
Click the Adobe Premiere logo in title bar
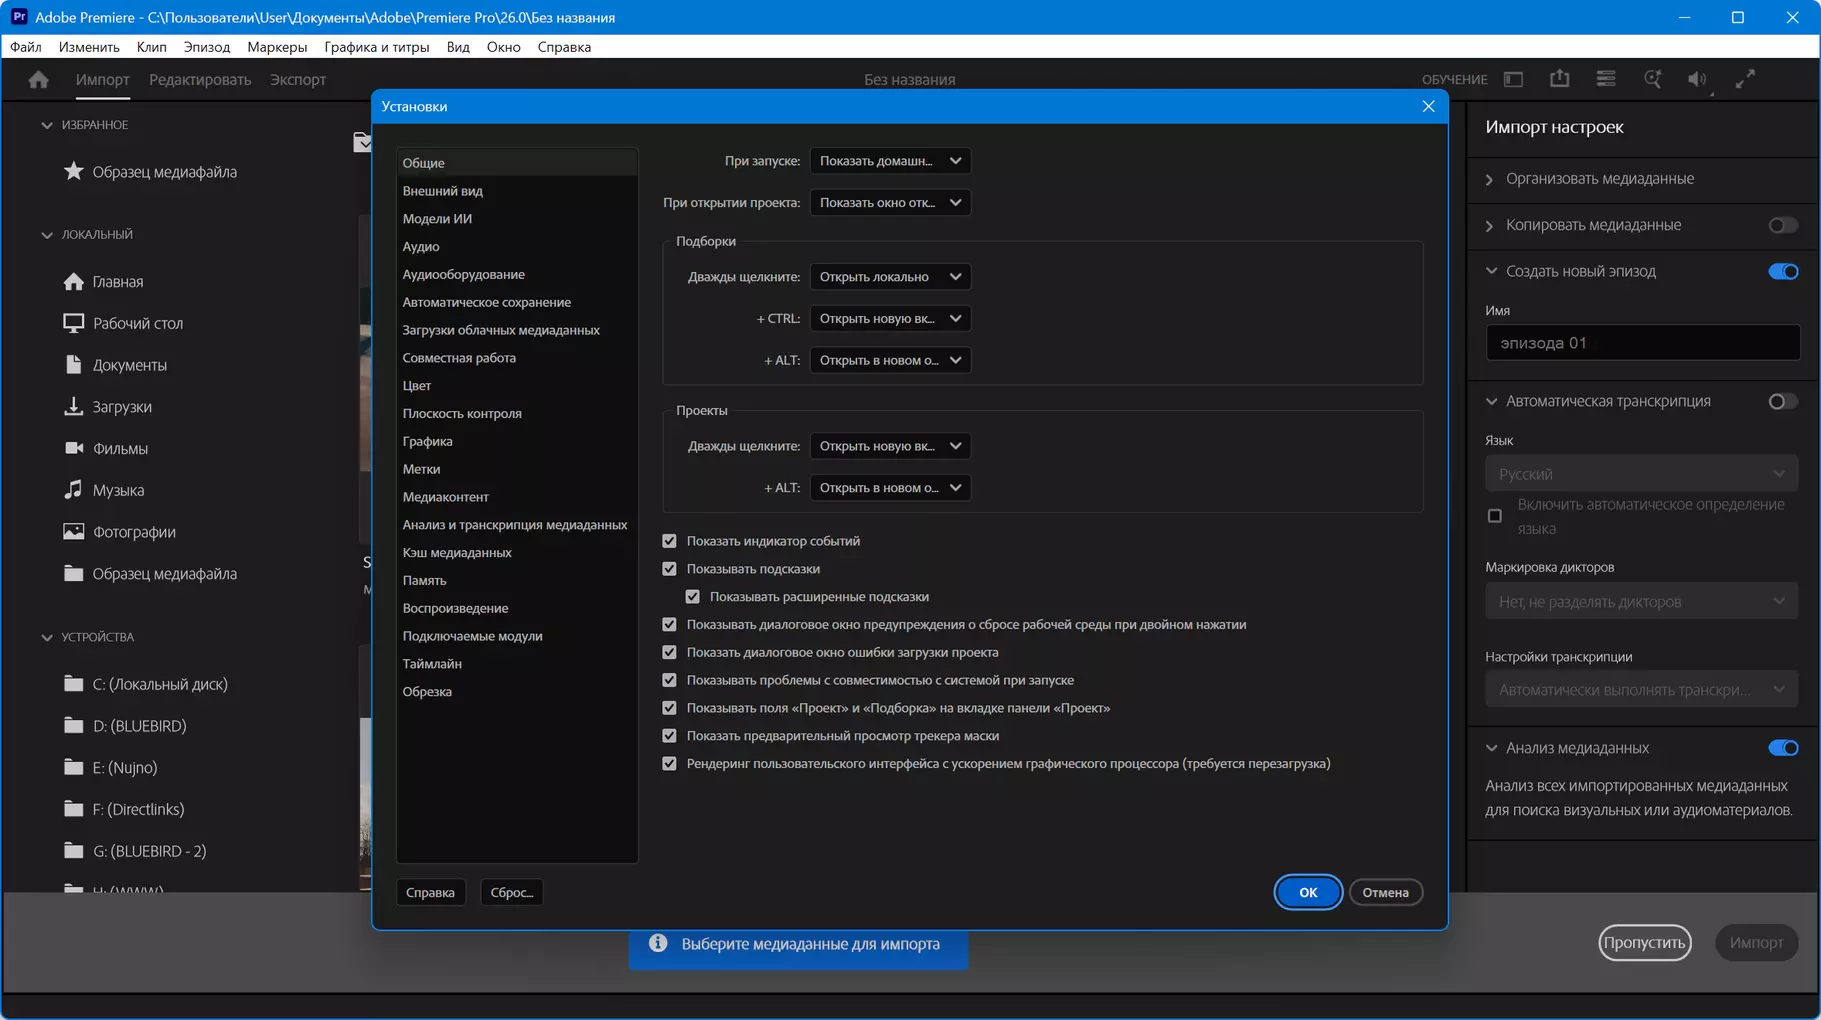[19, 17]
